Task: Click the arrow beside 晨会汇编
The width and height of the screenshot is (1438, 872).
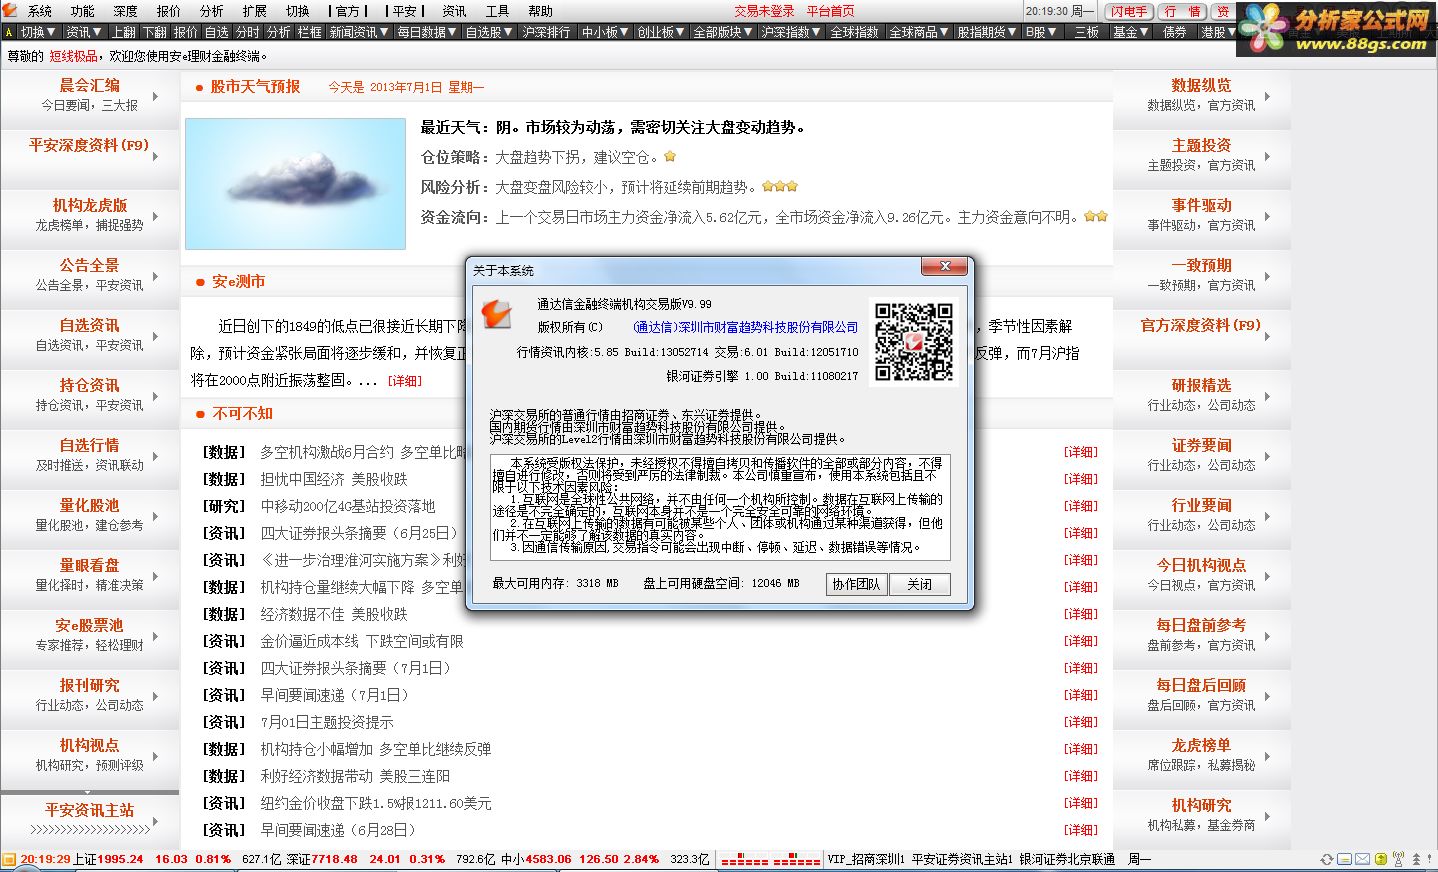Action: point(156,97)
